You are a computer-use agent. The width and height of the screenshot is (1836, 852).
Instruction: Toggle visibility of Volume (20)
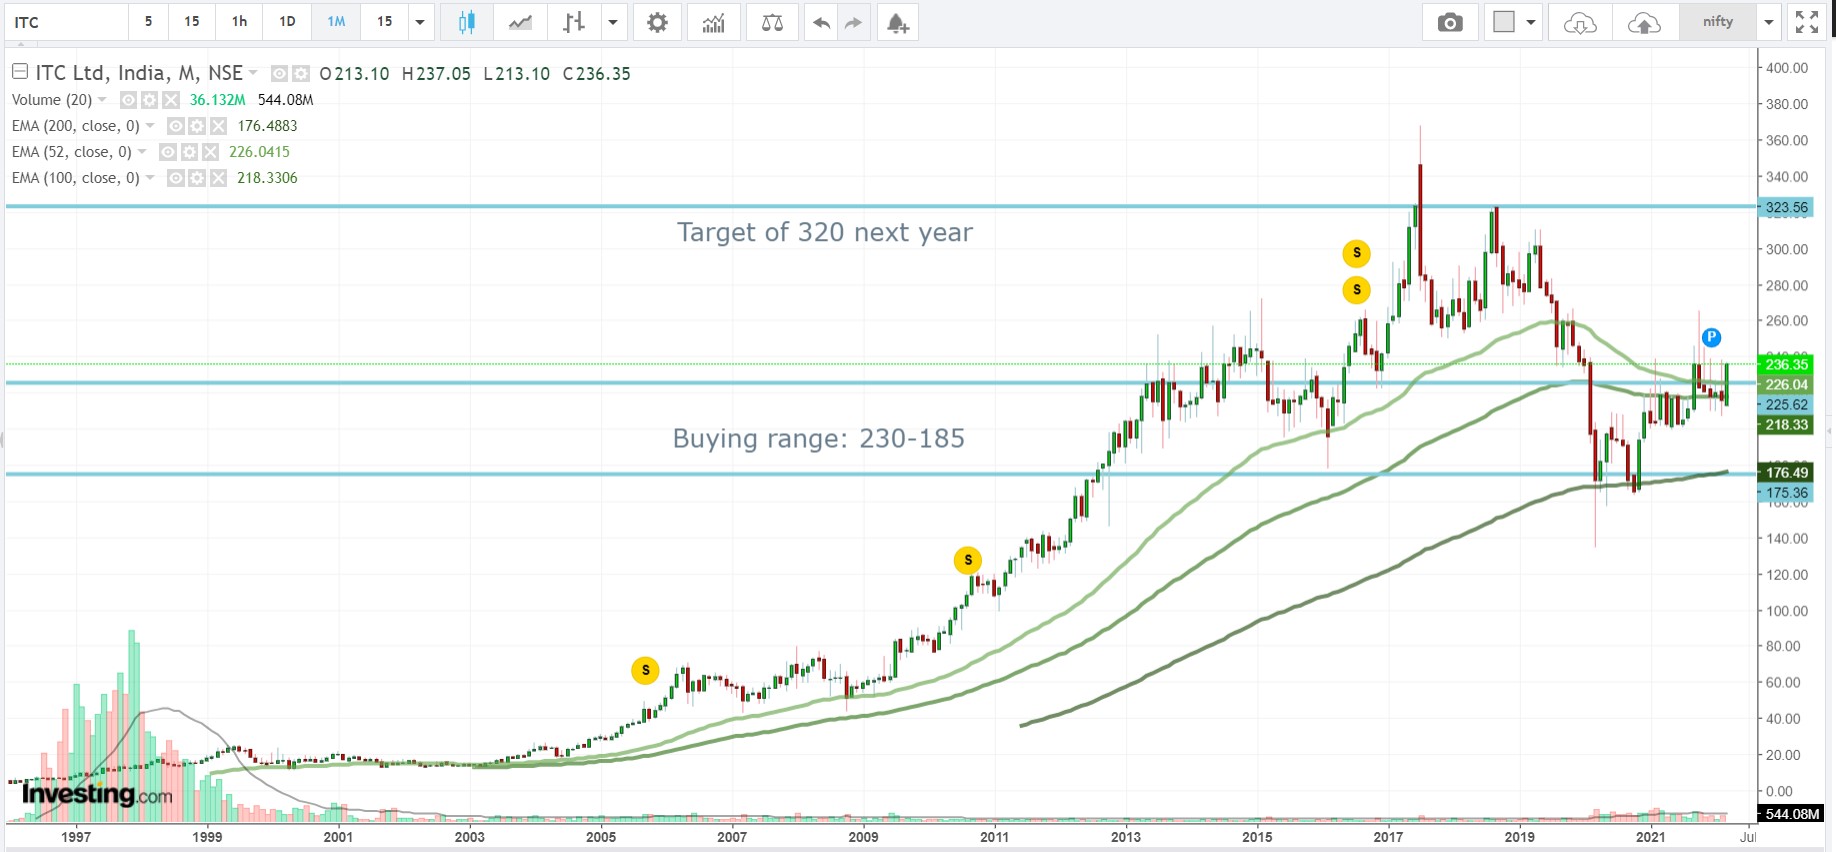pos(128,100)
